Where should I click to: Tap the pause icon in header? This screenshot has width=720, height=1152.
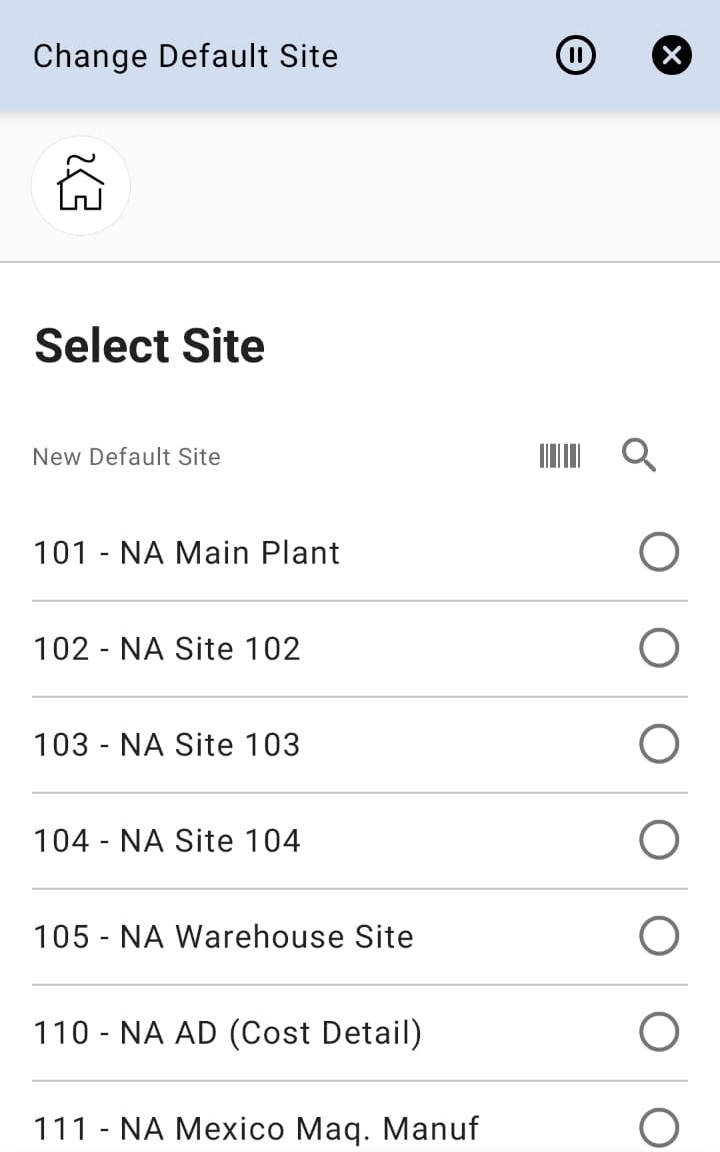coord(576,56)
